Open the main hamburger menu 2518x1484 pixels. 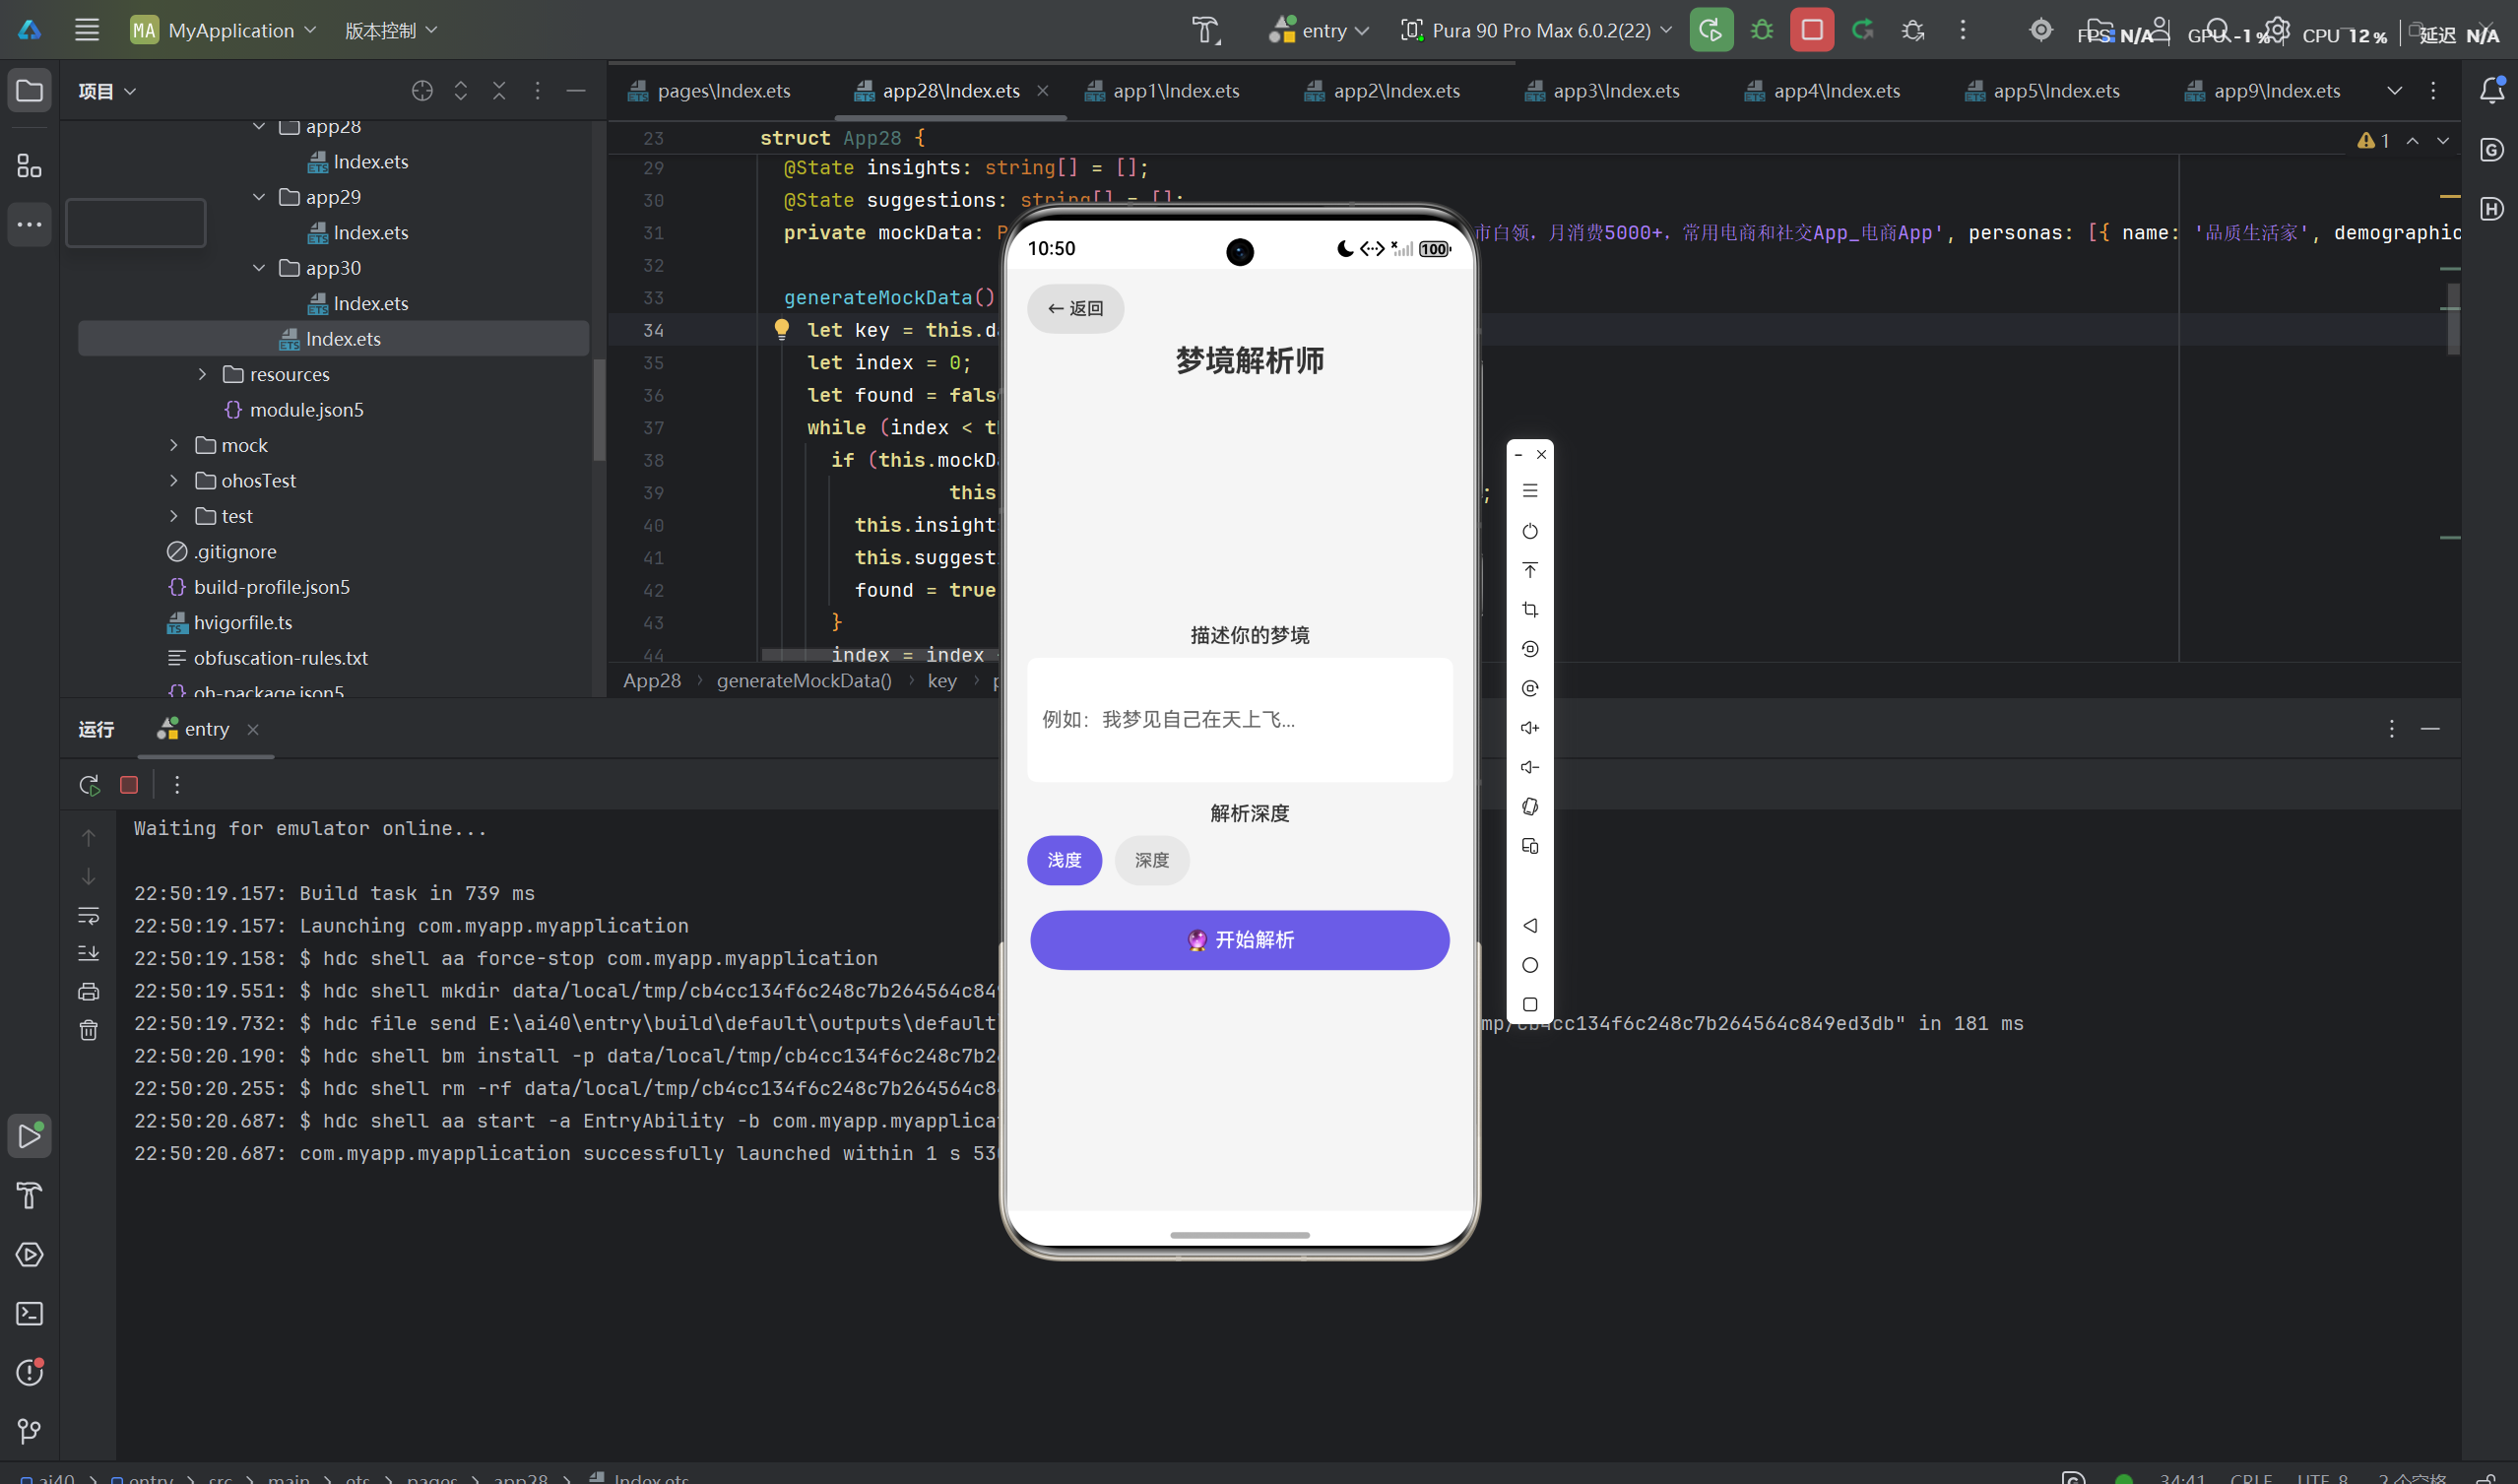(87, 30)
